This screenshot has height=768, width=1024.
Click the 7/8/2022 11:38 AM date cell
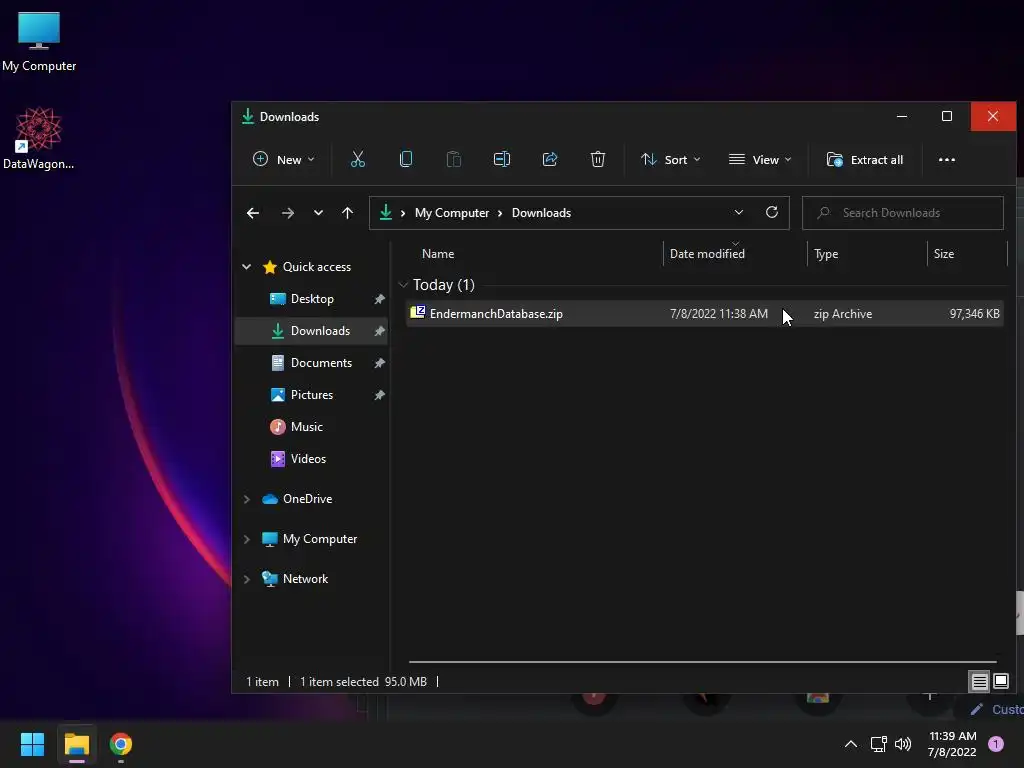718,314
